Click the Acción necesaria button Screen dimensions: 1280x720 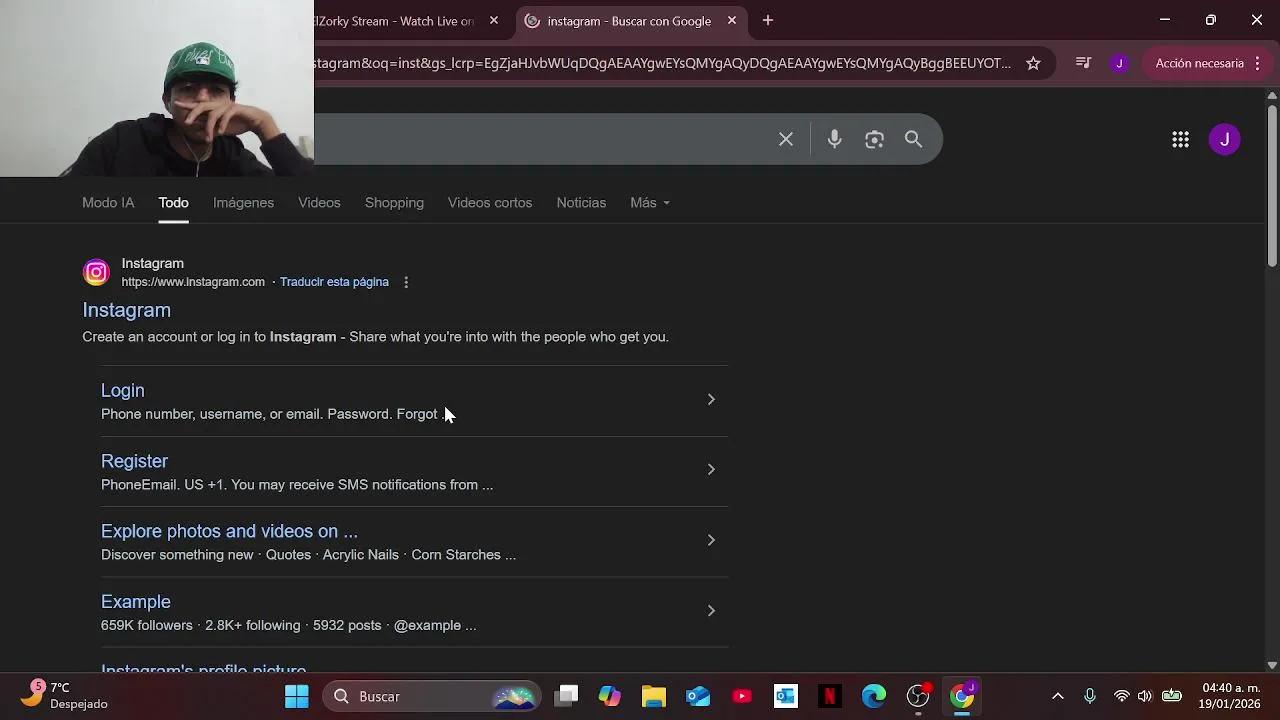[x=1207, y=63]
